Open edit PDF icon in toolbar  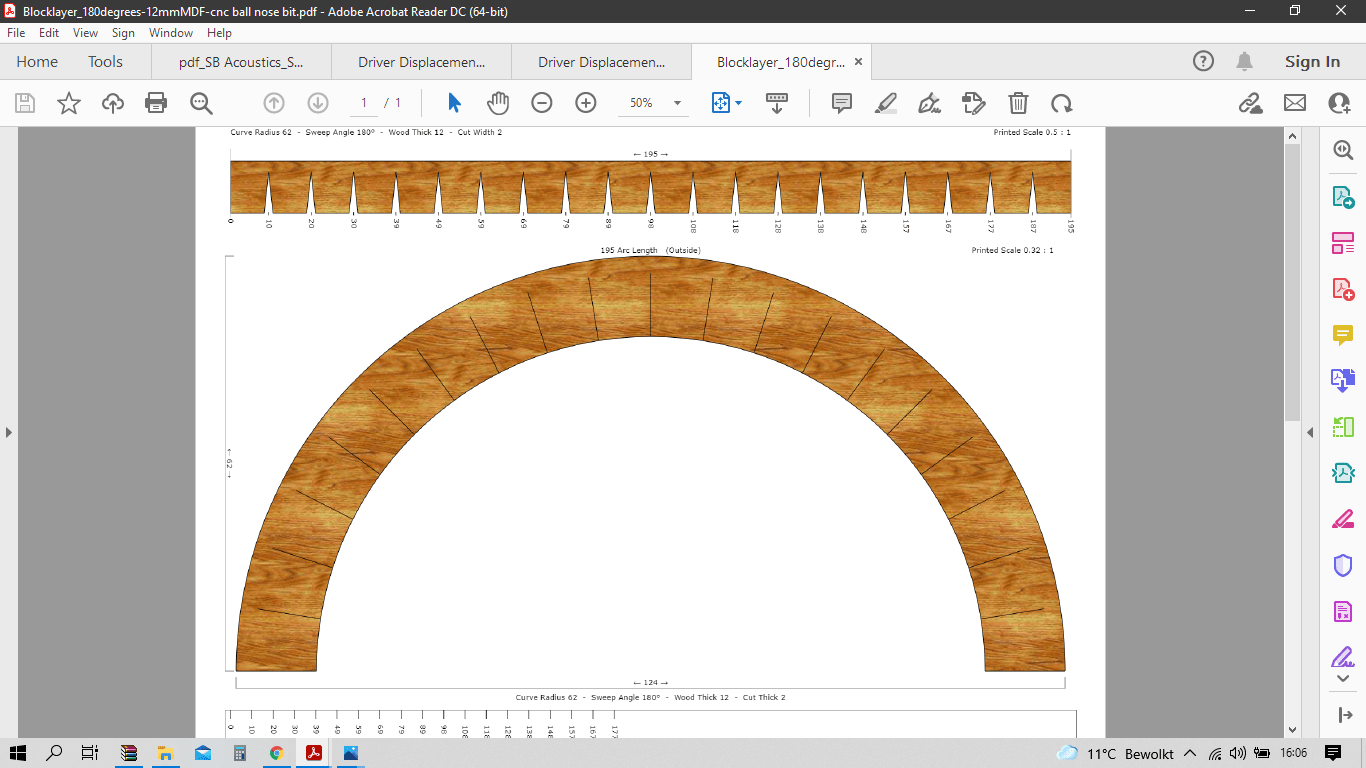[x=974, y=103]
